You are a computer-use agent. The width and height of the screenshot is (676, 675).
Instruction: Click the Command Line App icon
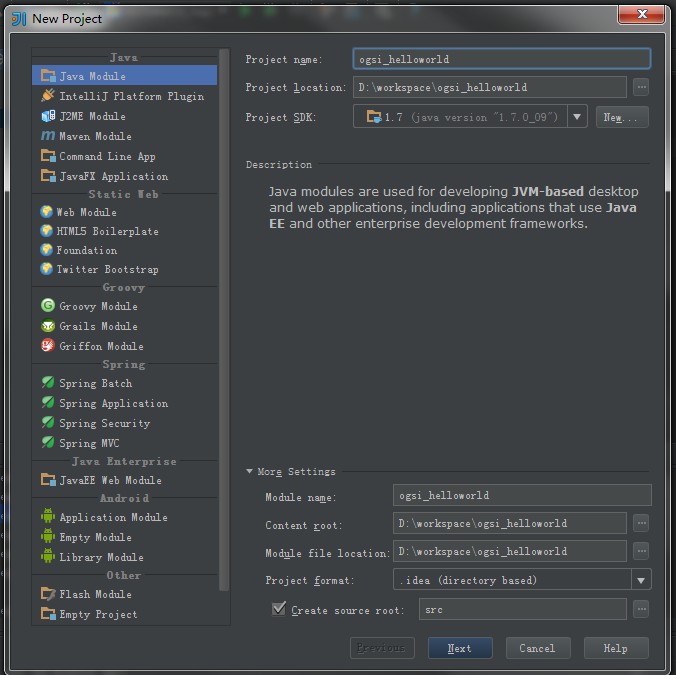tap(48, 156)
